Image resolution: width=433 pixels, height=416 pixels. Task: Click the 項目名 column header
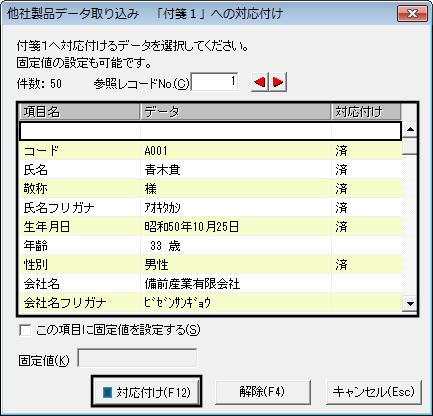coord(80,112)
